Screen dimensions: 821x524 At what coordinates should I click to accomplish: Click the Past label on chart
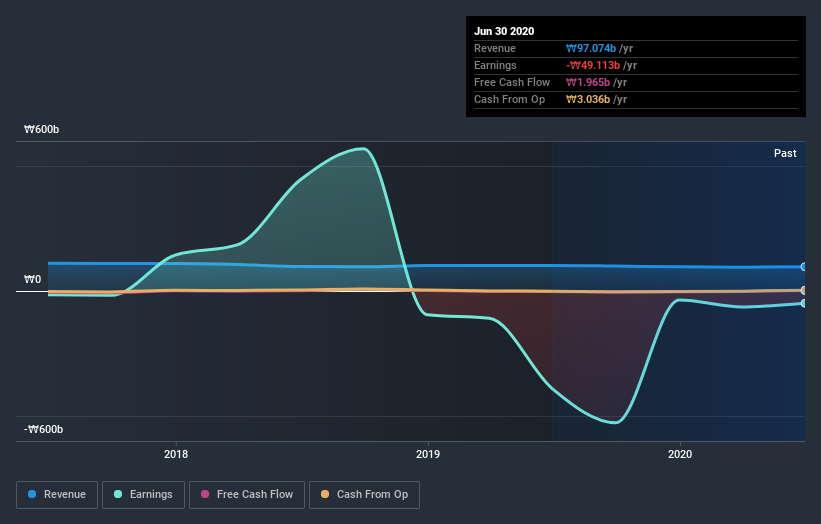tap(785, 153)
